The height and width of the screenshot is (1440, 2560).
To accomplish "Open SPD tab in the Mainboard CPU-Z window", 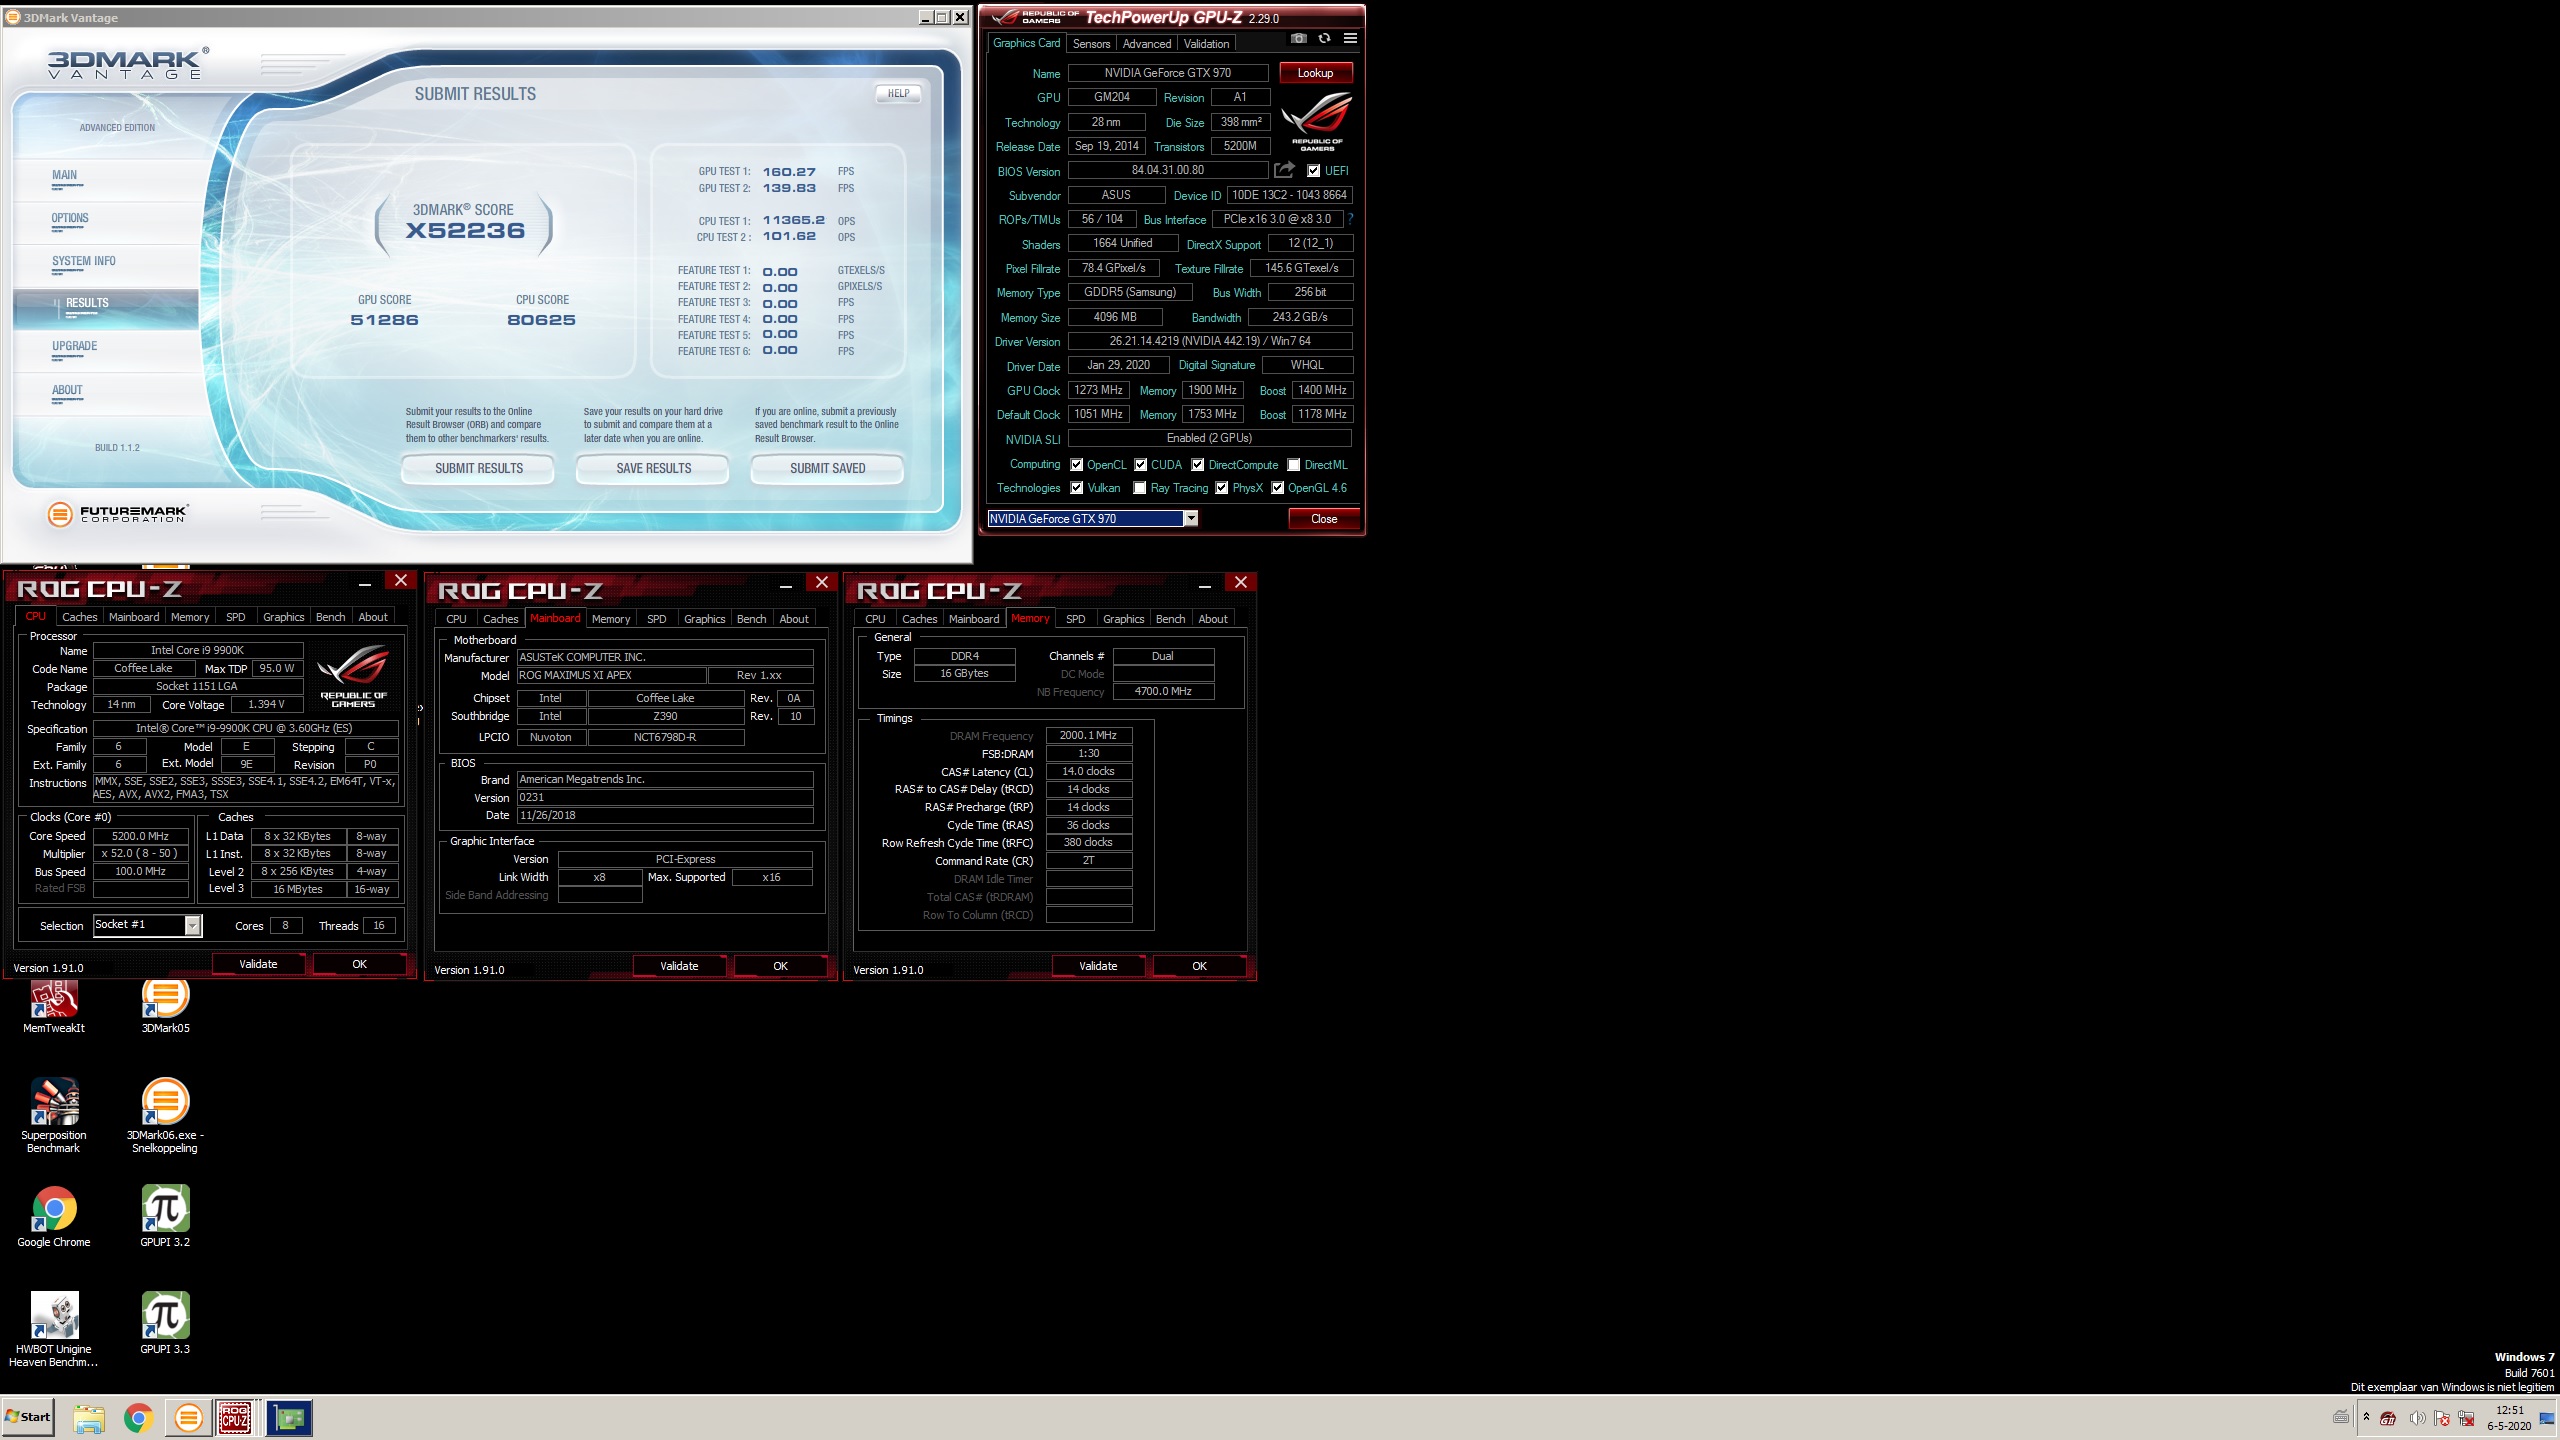I will pos(656,619).
